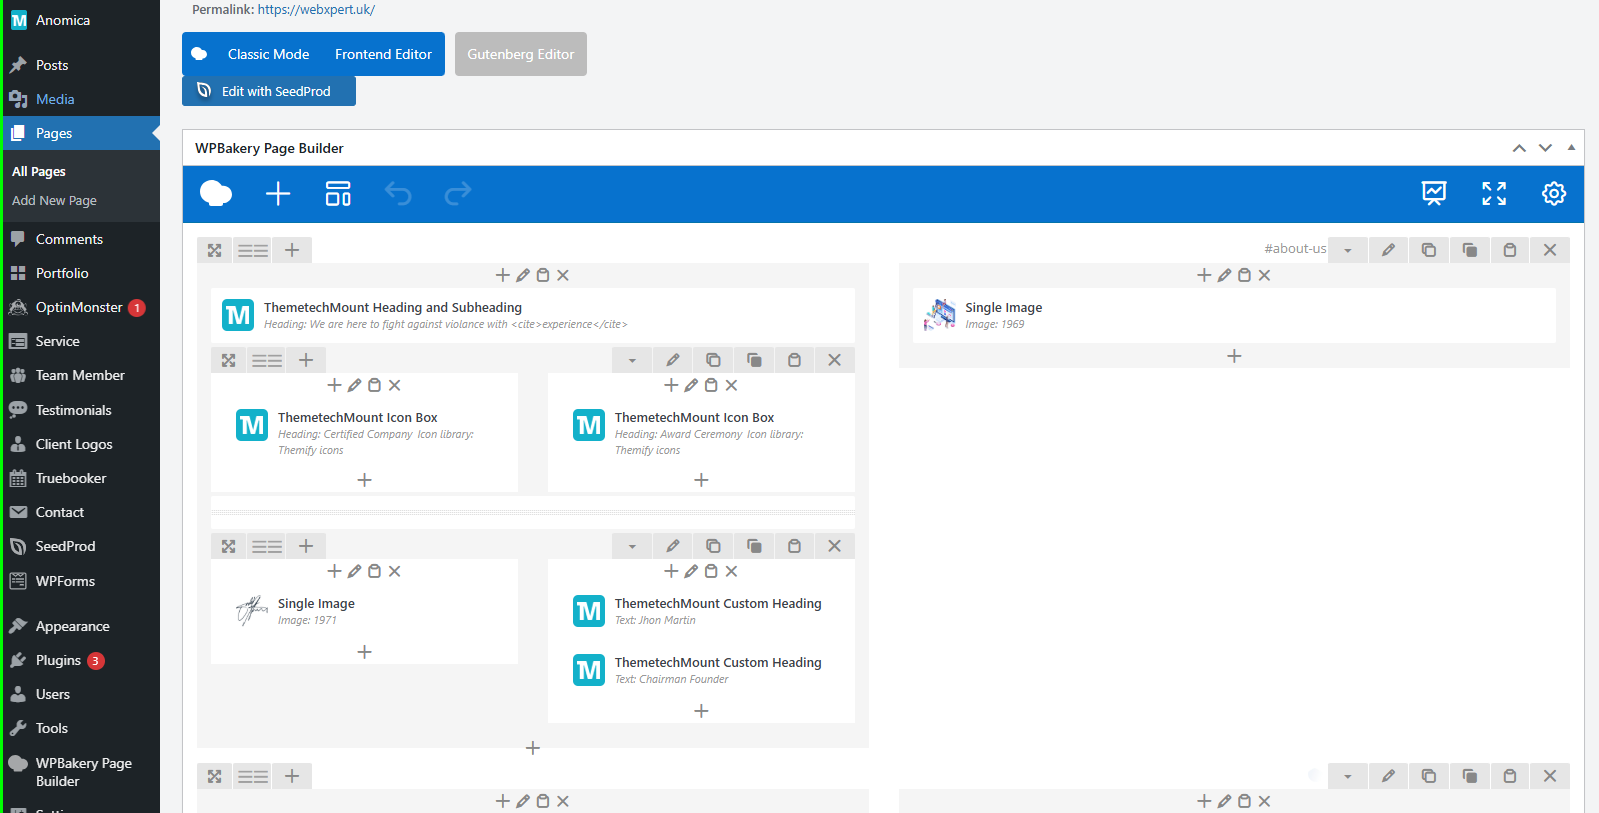Viewport: 1599px width, 813px height.
Task: Toggle the row above Award Ceremony icon box
Action: (x=632, y=360)
